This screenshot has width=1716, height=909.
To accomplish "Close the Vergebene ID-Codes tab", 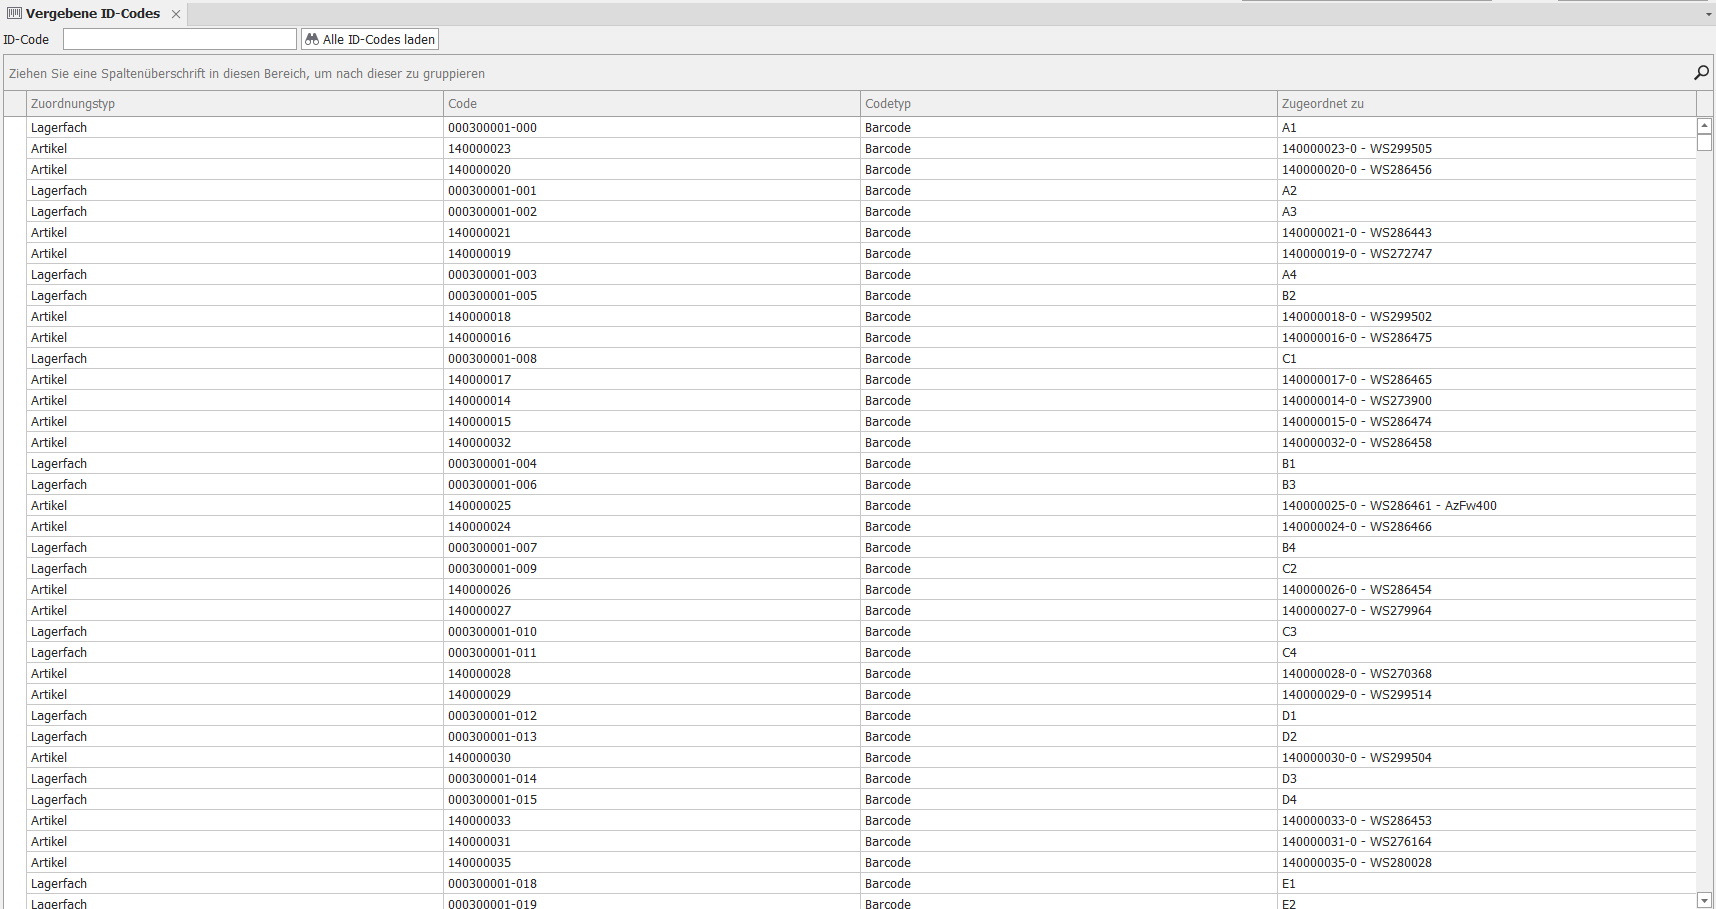I will pyautogui.click(x=176, y=14).
